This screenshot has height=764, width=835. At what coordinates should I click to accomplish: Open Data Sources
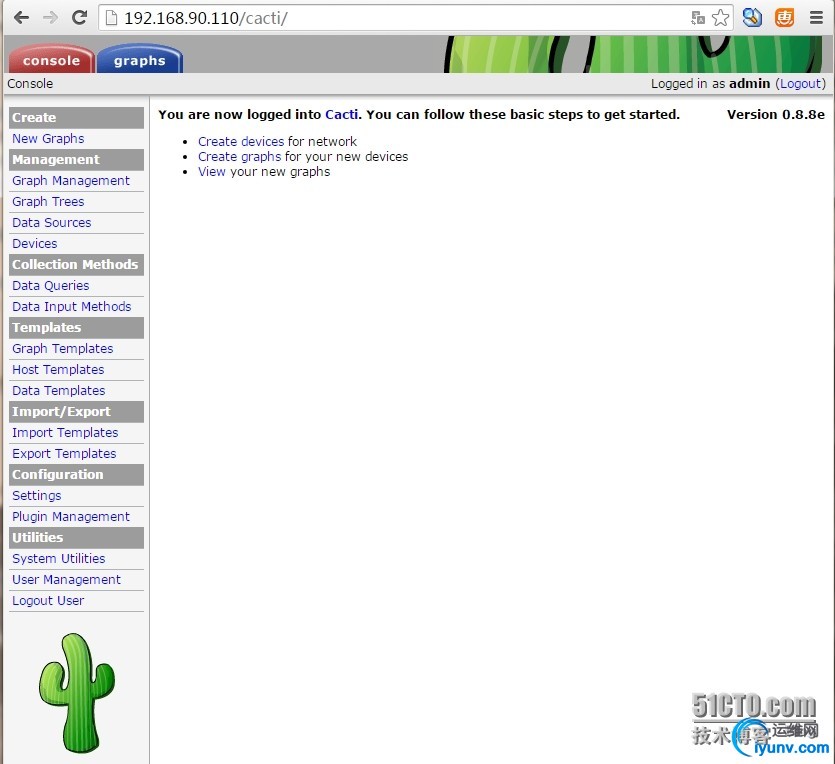52,223
